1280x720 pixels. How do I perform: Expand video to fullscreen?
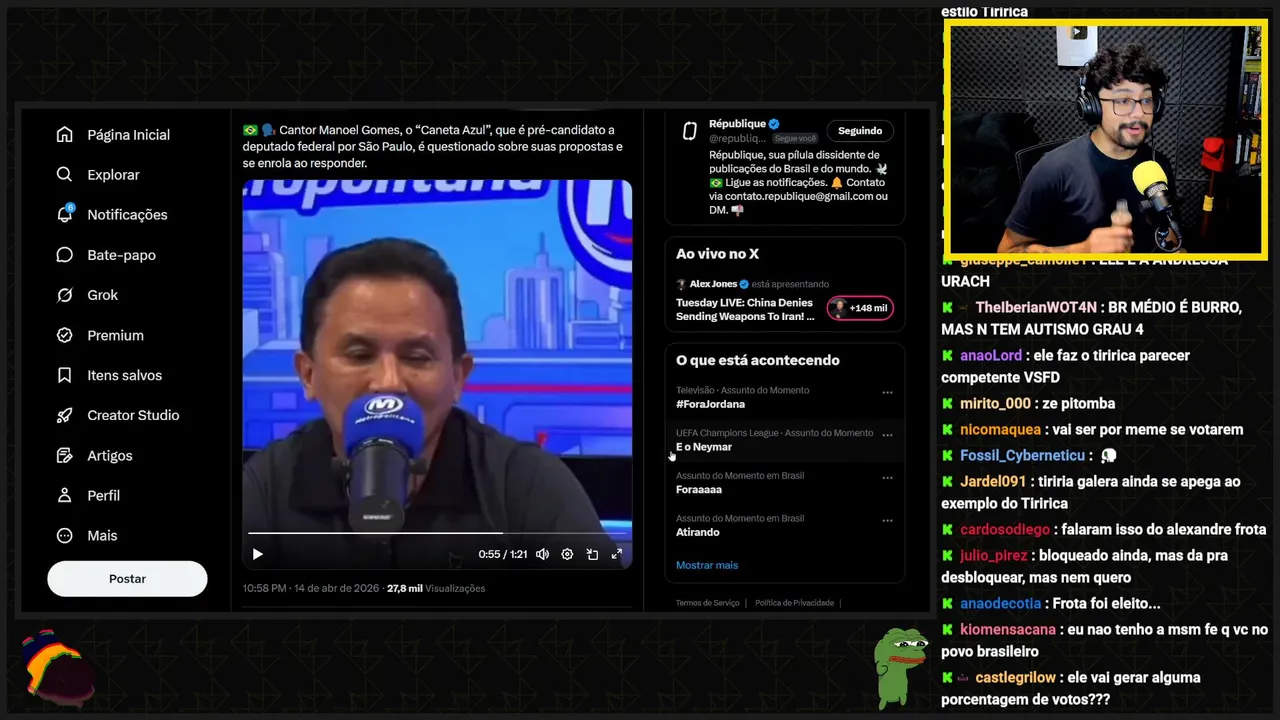[617, 554]
